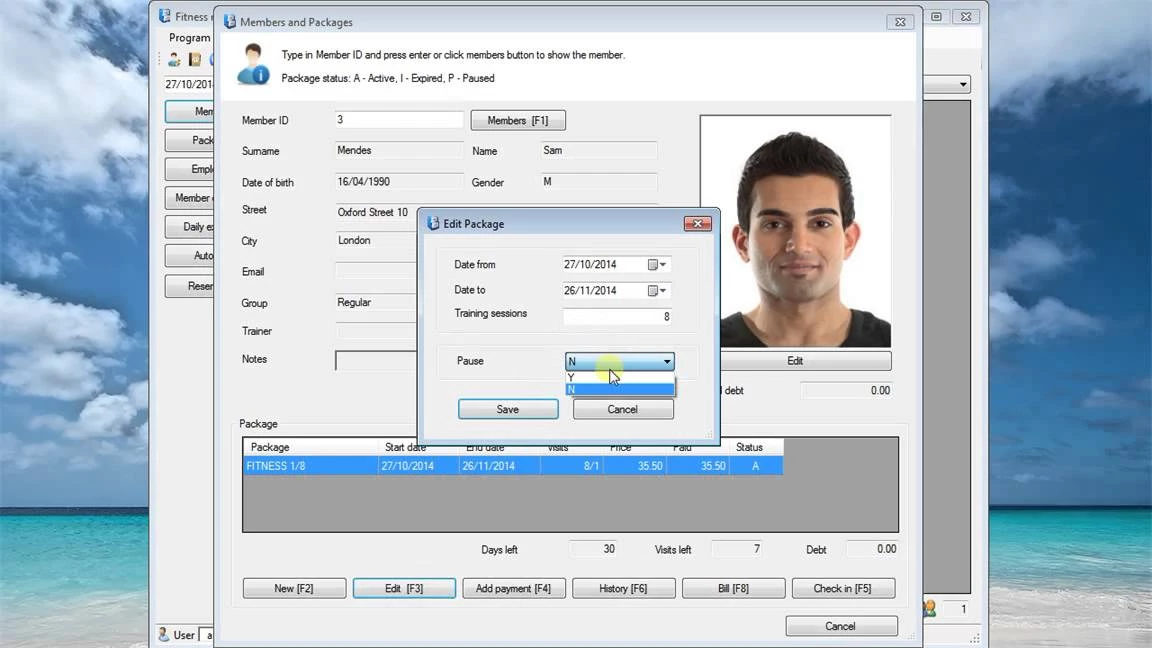The width and height of the screenshot is (1152, 648).
Task: Click the Training sessions input field
Action: (617, 316)
